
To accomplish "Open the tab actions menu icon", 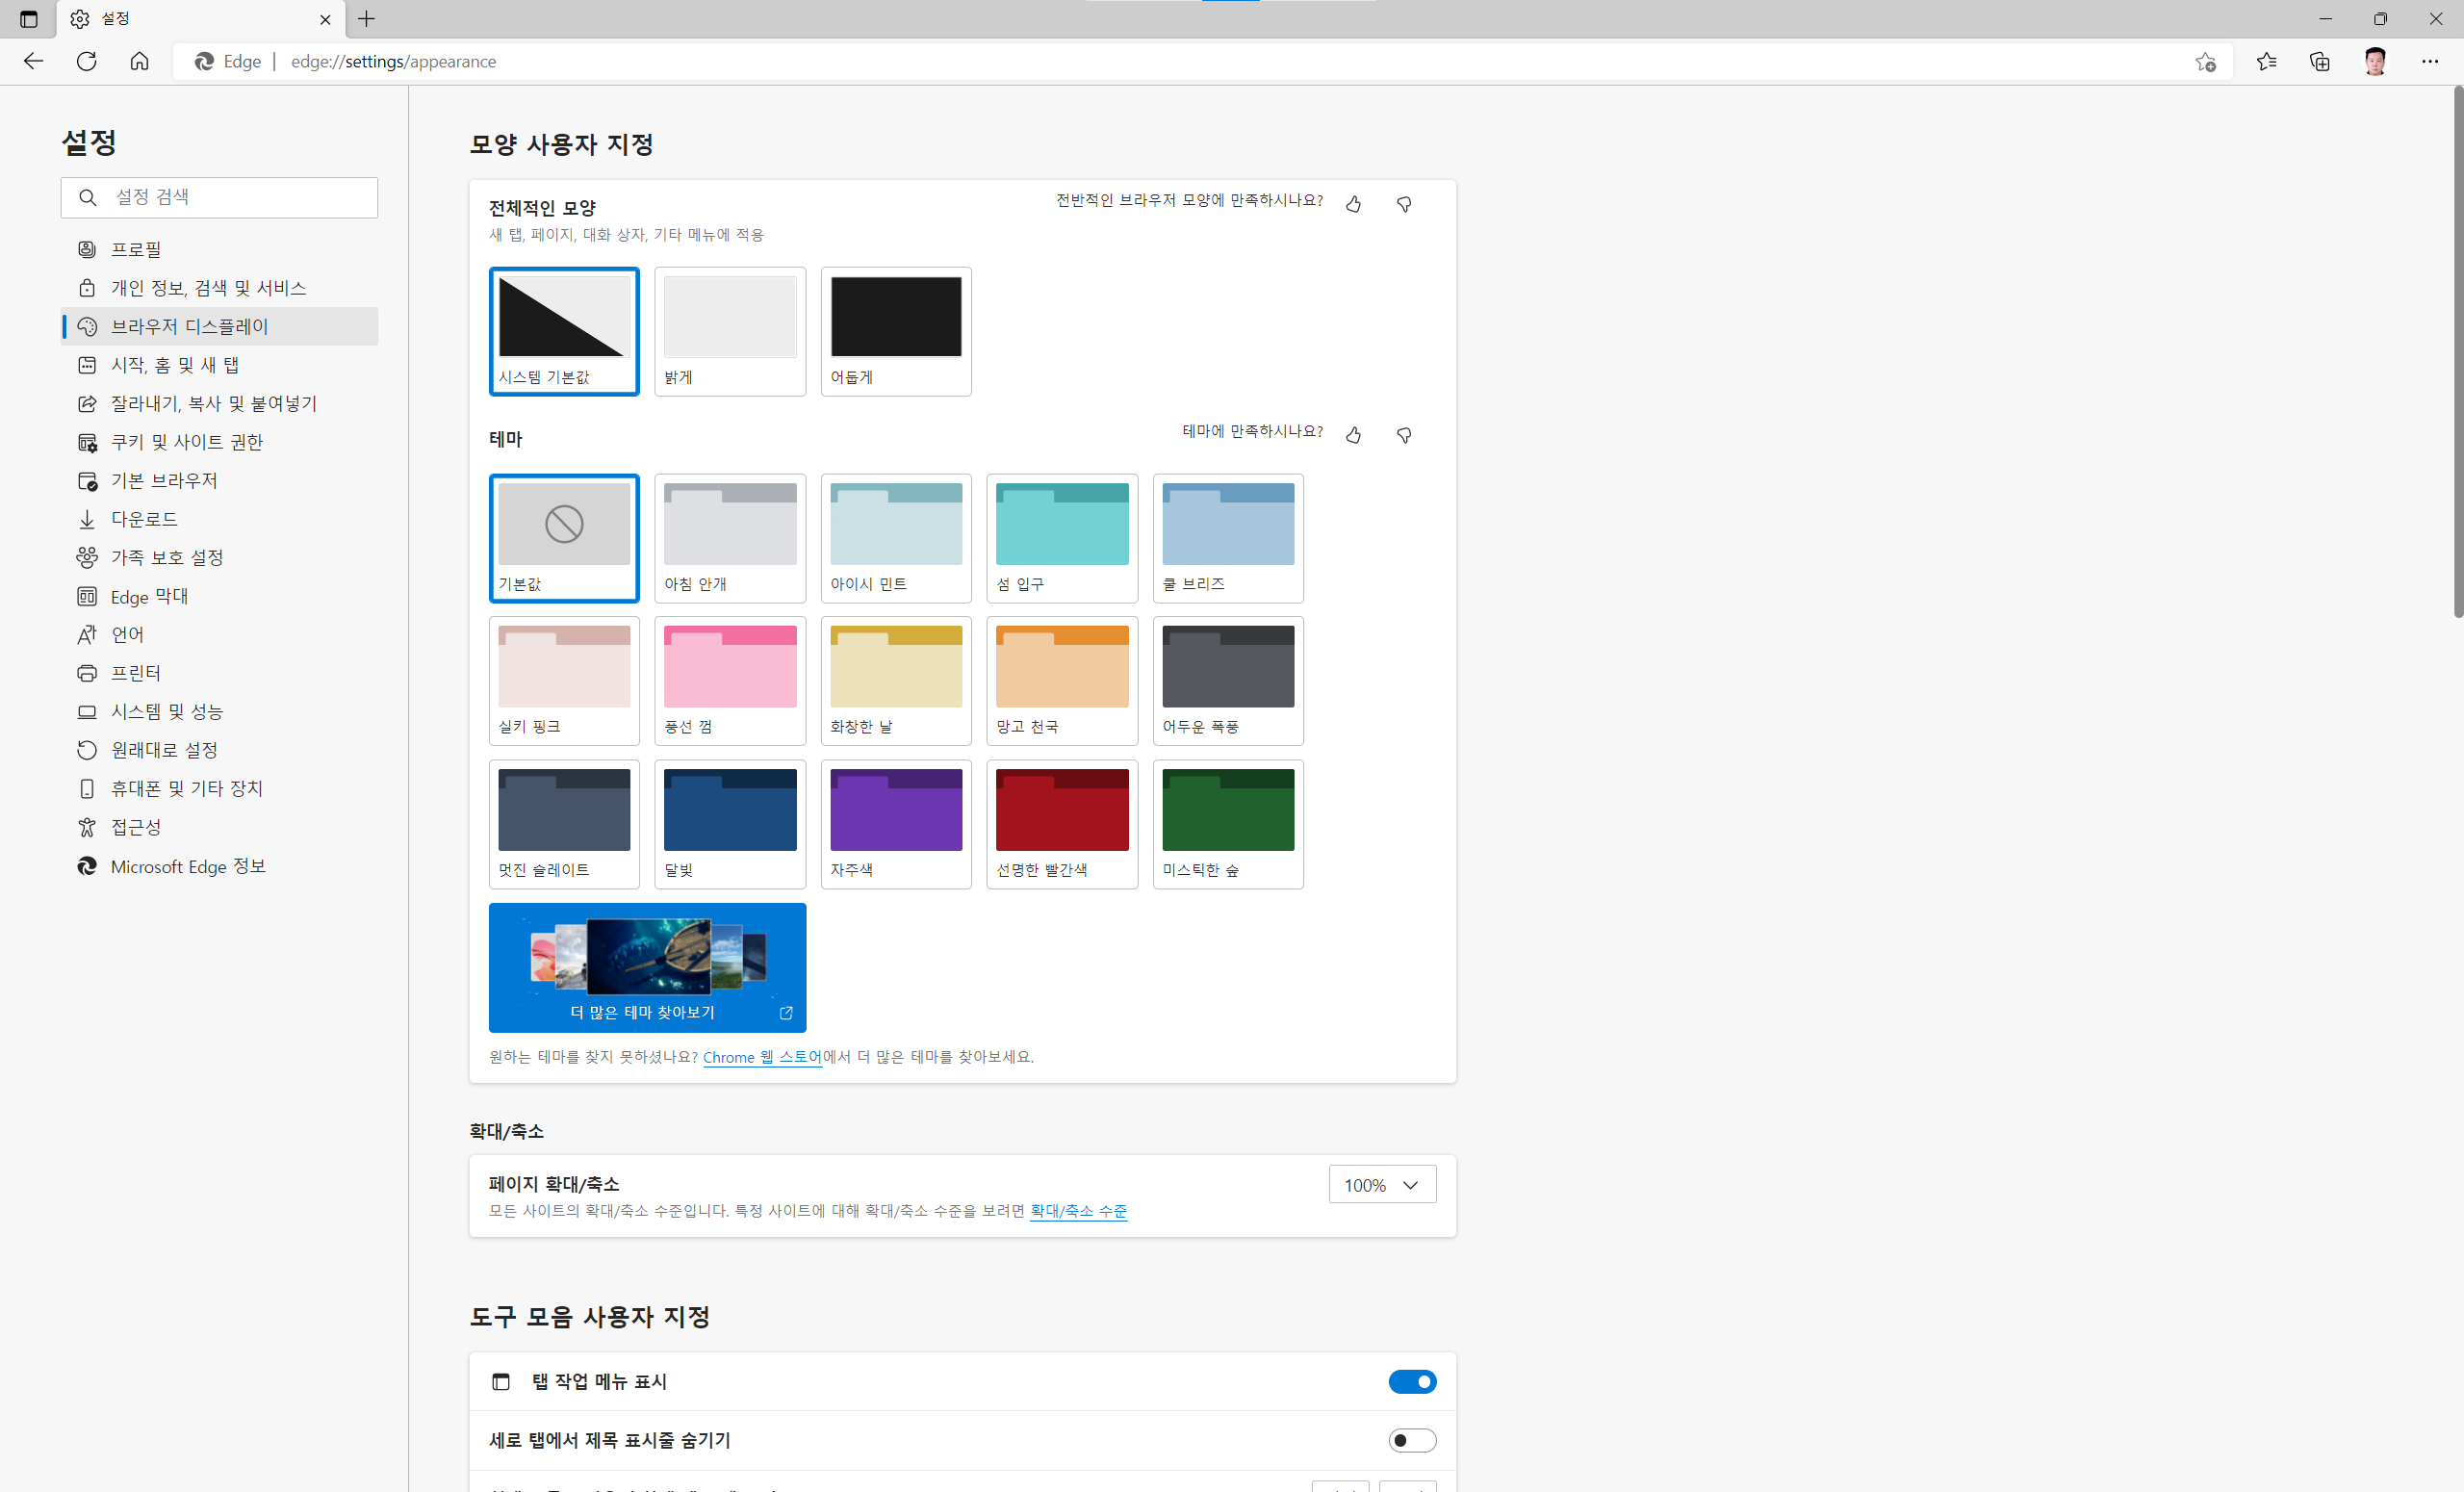I will coord(29,19).
